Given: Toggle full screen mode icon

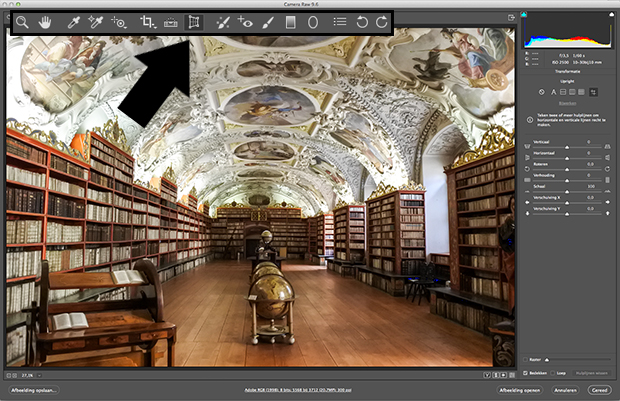Looking at the screenshot, I should 511,17.
